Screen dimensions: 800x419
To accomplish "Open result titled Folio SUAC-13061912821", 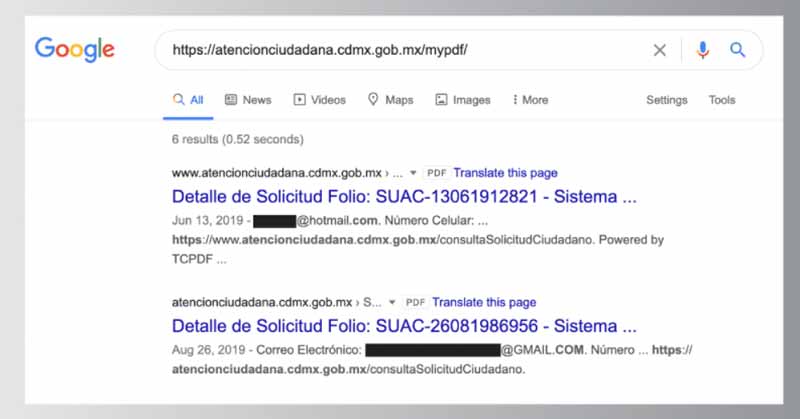I will [404, 196].
